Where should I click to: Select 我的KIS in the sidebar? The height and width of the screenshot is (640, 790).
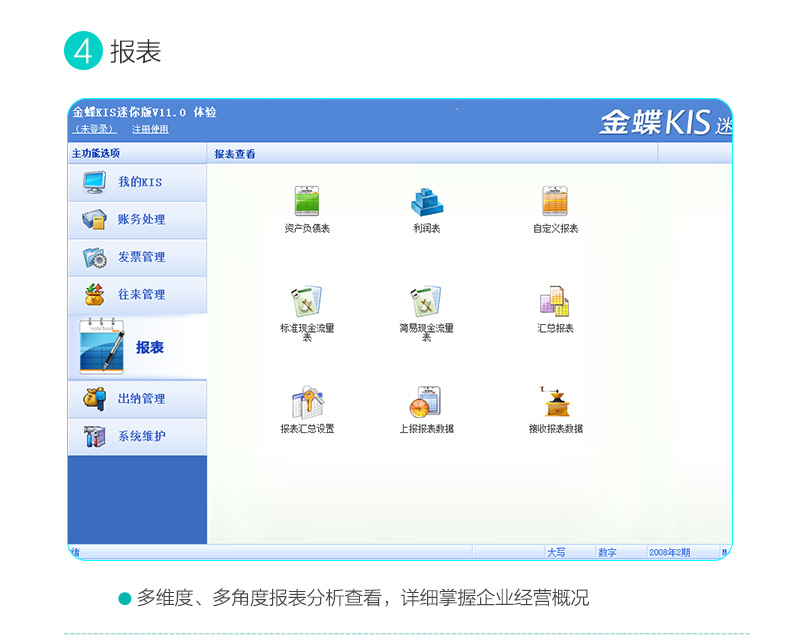[138, 182]
